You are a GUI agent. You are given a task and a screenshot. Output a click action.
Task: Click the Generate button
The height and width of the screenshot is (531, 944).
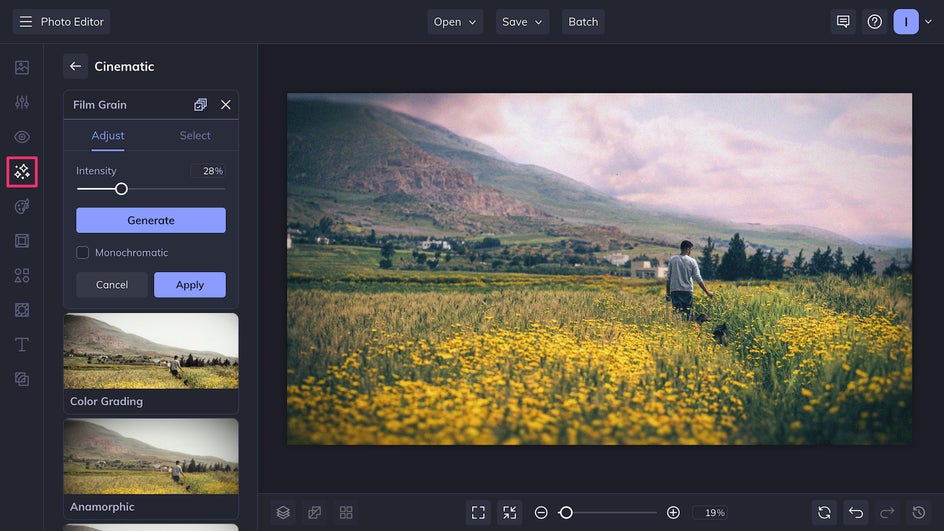(151, 220)
